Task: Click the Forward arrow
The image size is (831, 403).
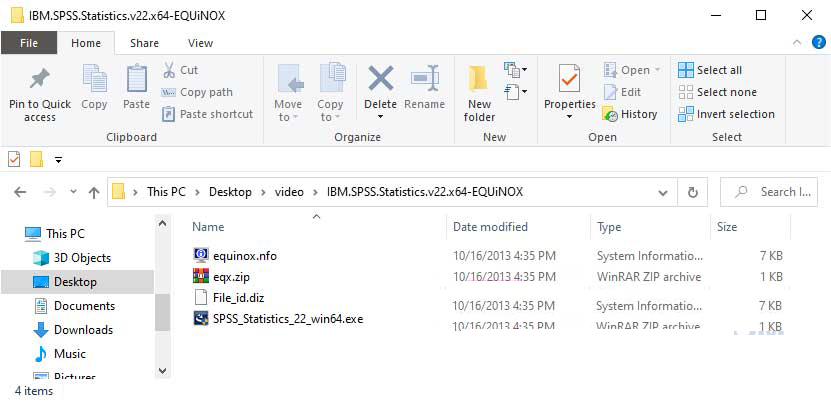Action: click(50, 192)
